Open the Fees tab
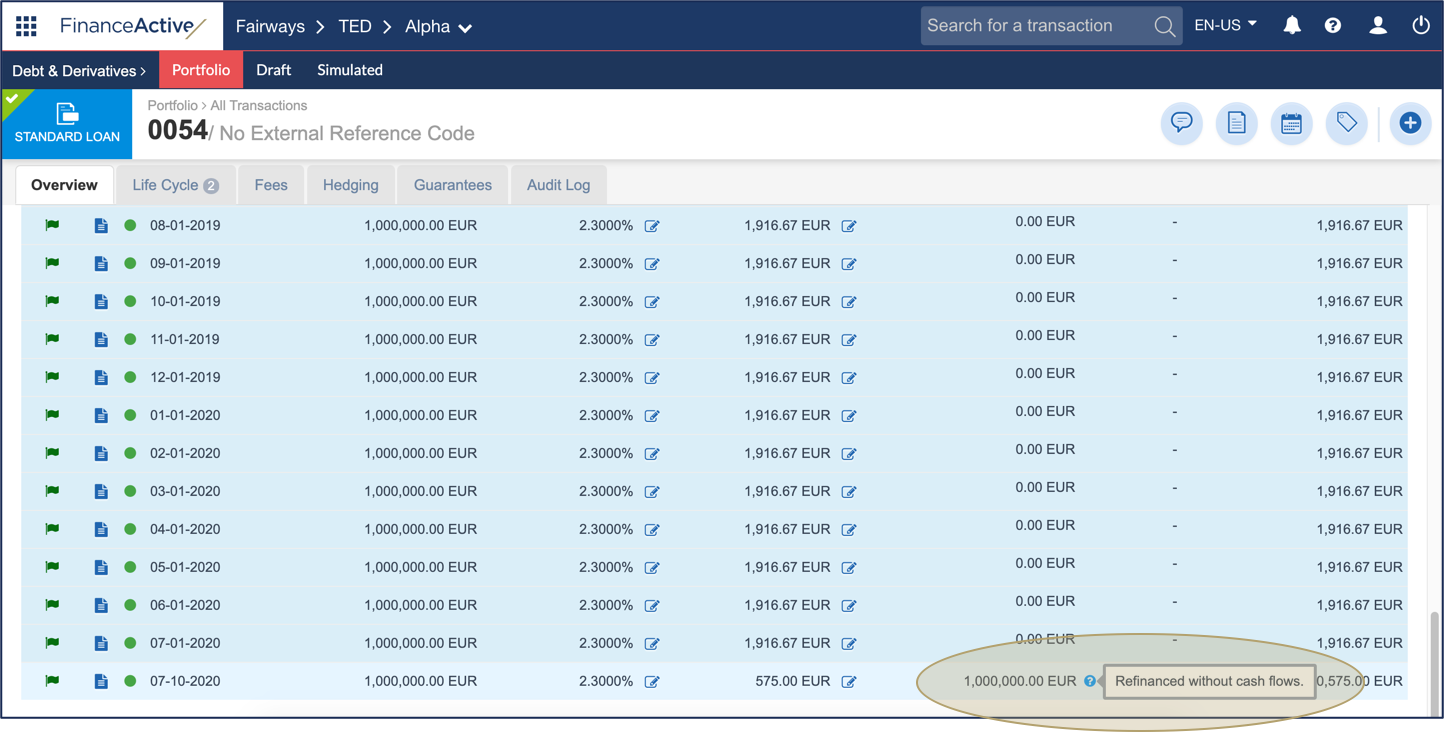Image resolution: width=1444 pixels, height=732 pixels. coord(271,185)
